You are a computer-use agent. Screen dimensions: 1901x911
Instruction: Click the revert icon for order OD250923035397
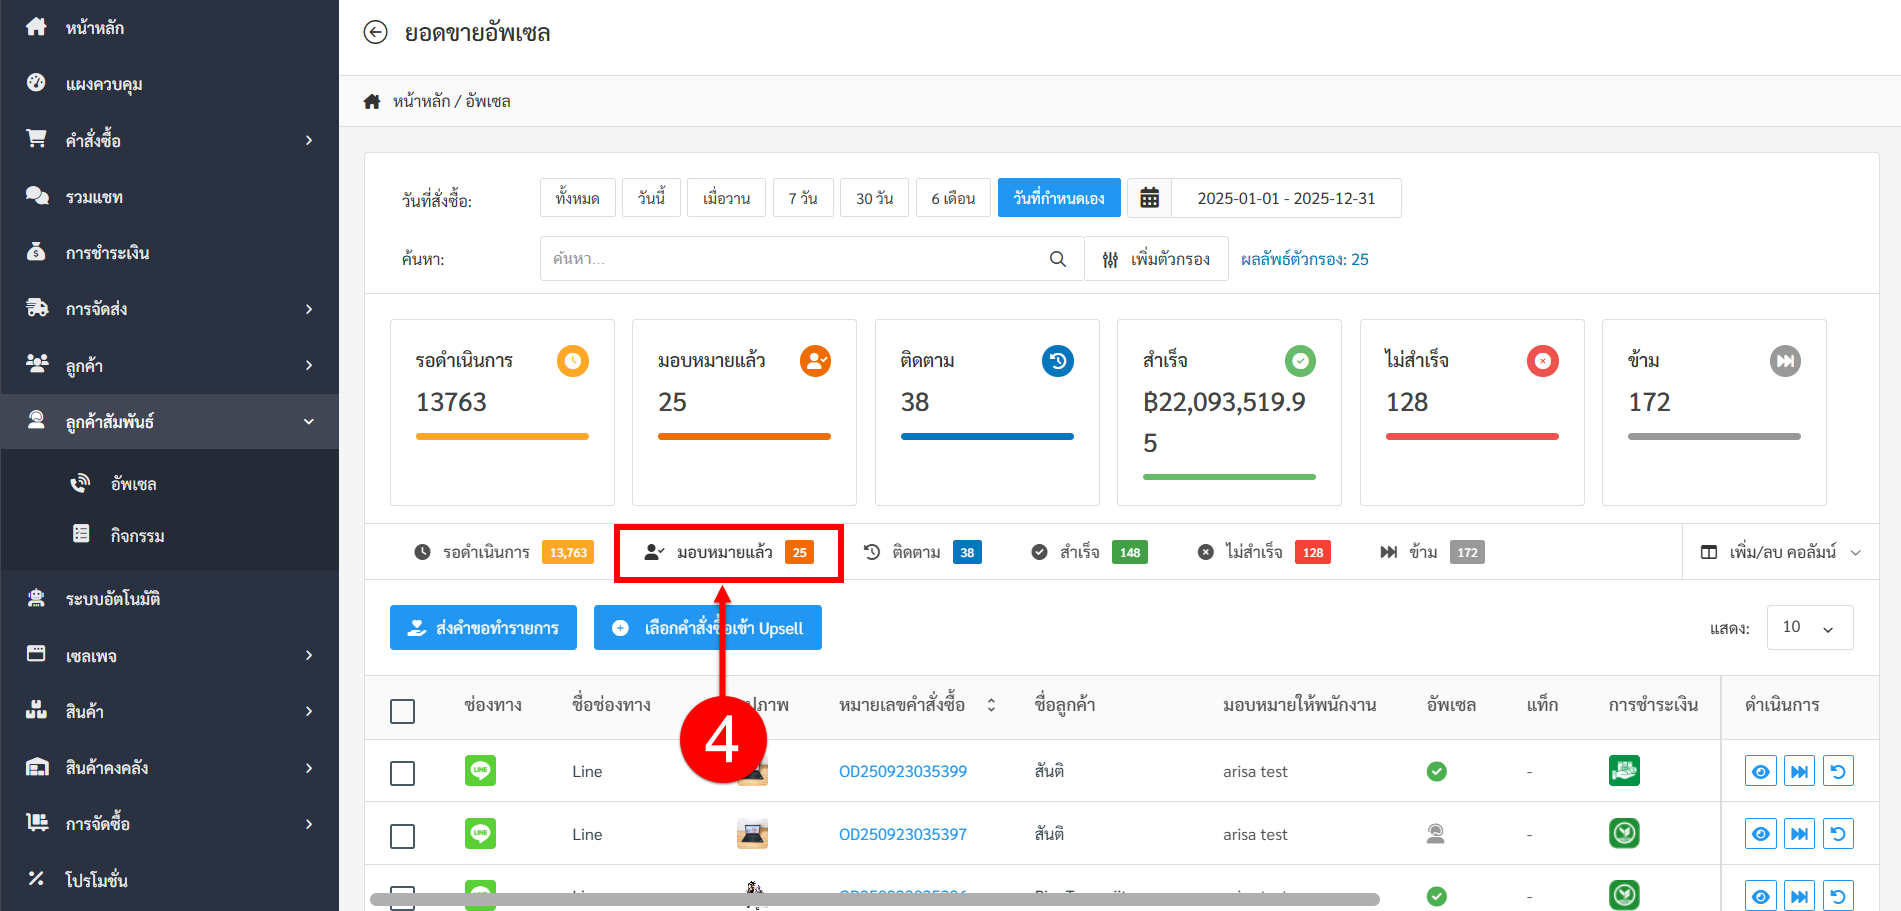point(1838,834)
